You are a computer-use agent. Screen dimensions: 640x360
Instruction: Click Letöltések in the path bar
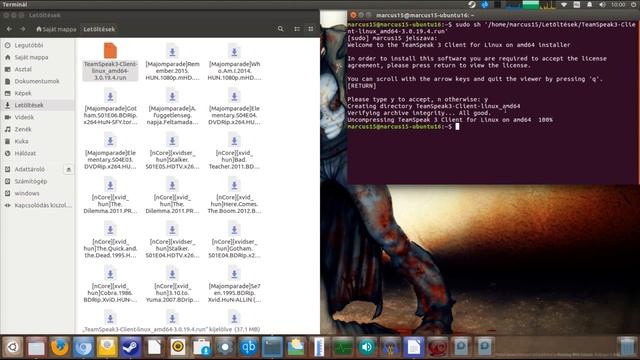tap(99, 29)
